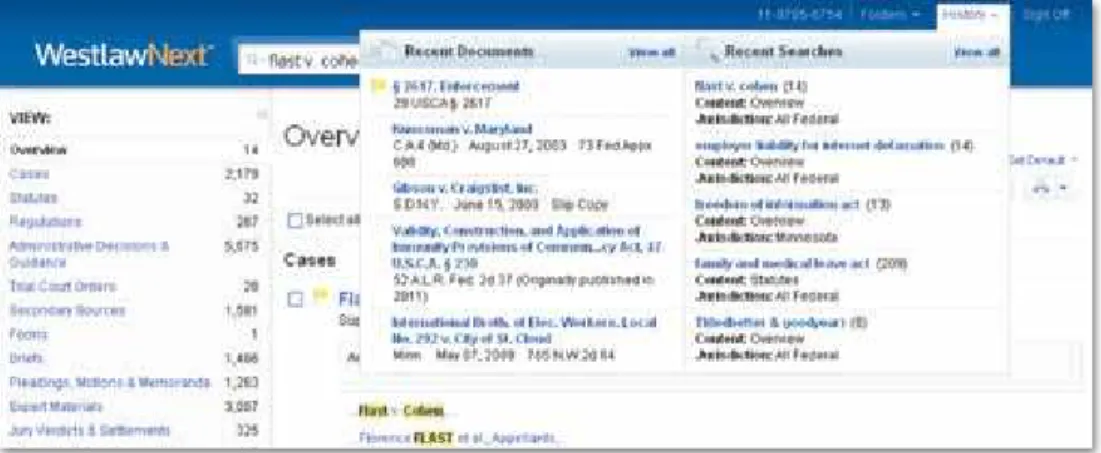
Task: Click View all for Recent Searches
Action: [977, 53]
